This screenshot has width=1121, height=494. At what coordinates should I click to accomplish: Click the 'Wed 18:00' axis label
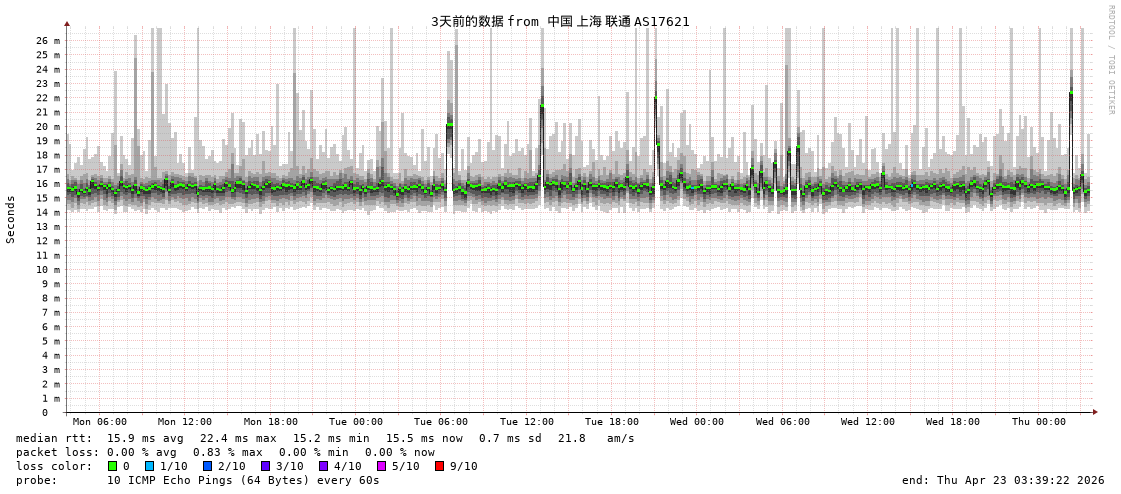(953, 422)
